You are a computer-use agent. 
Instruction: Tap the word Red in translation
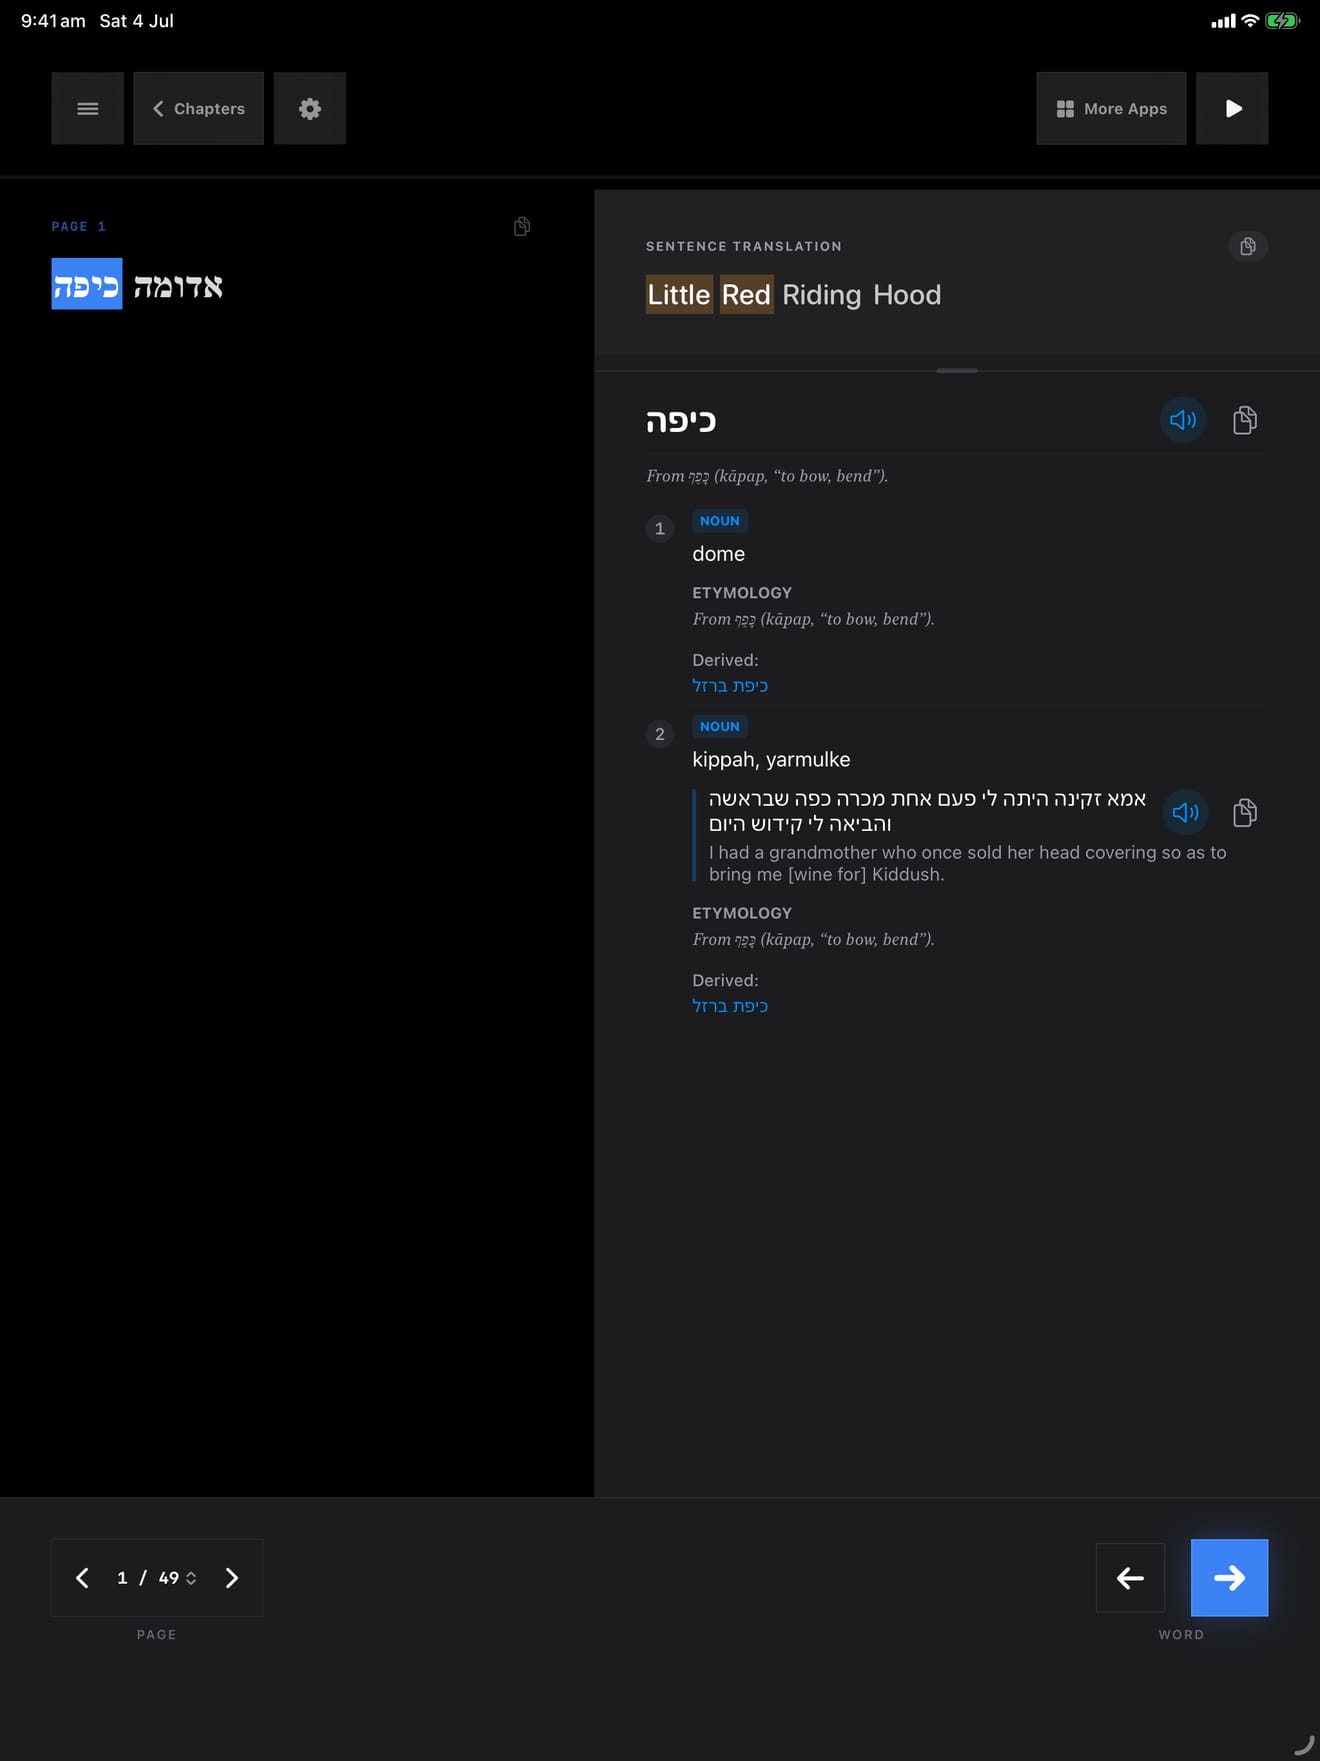pyautogui.click(x=746, y=295)
